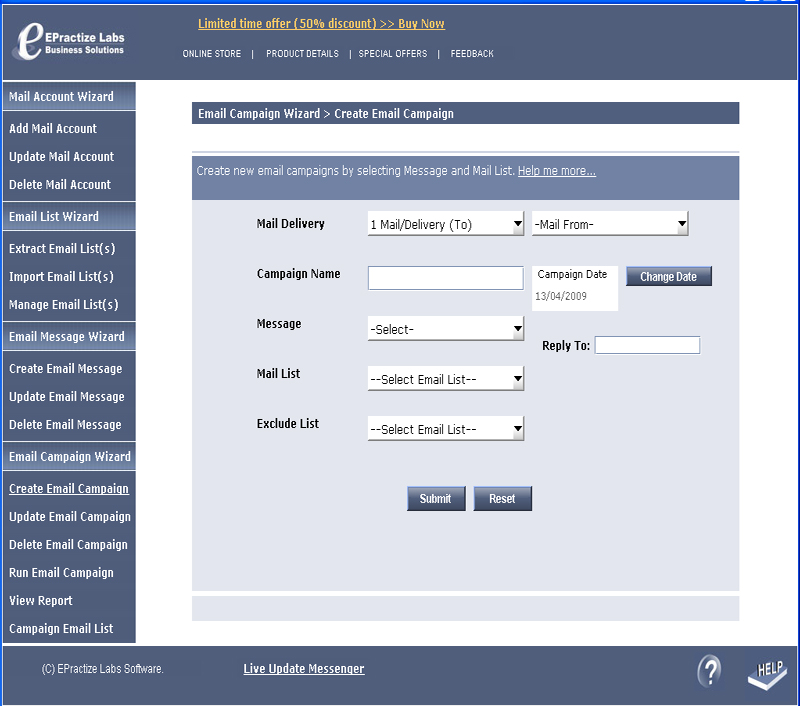The width and height of the screenshot is (800, 706).
Task: Go to ONLINE STORE
Action: (212, 54)
